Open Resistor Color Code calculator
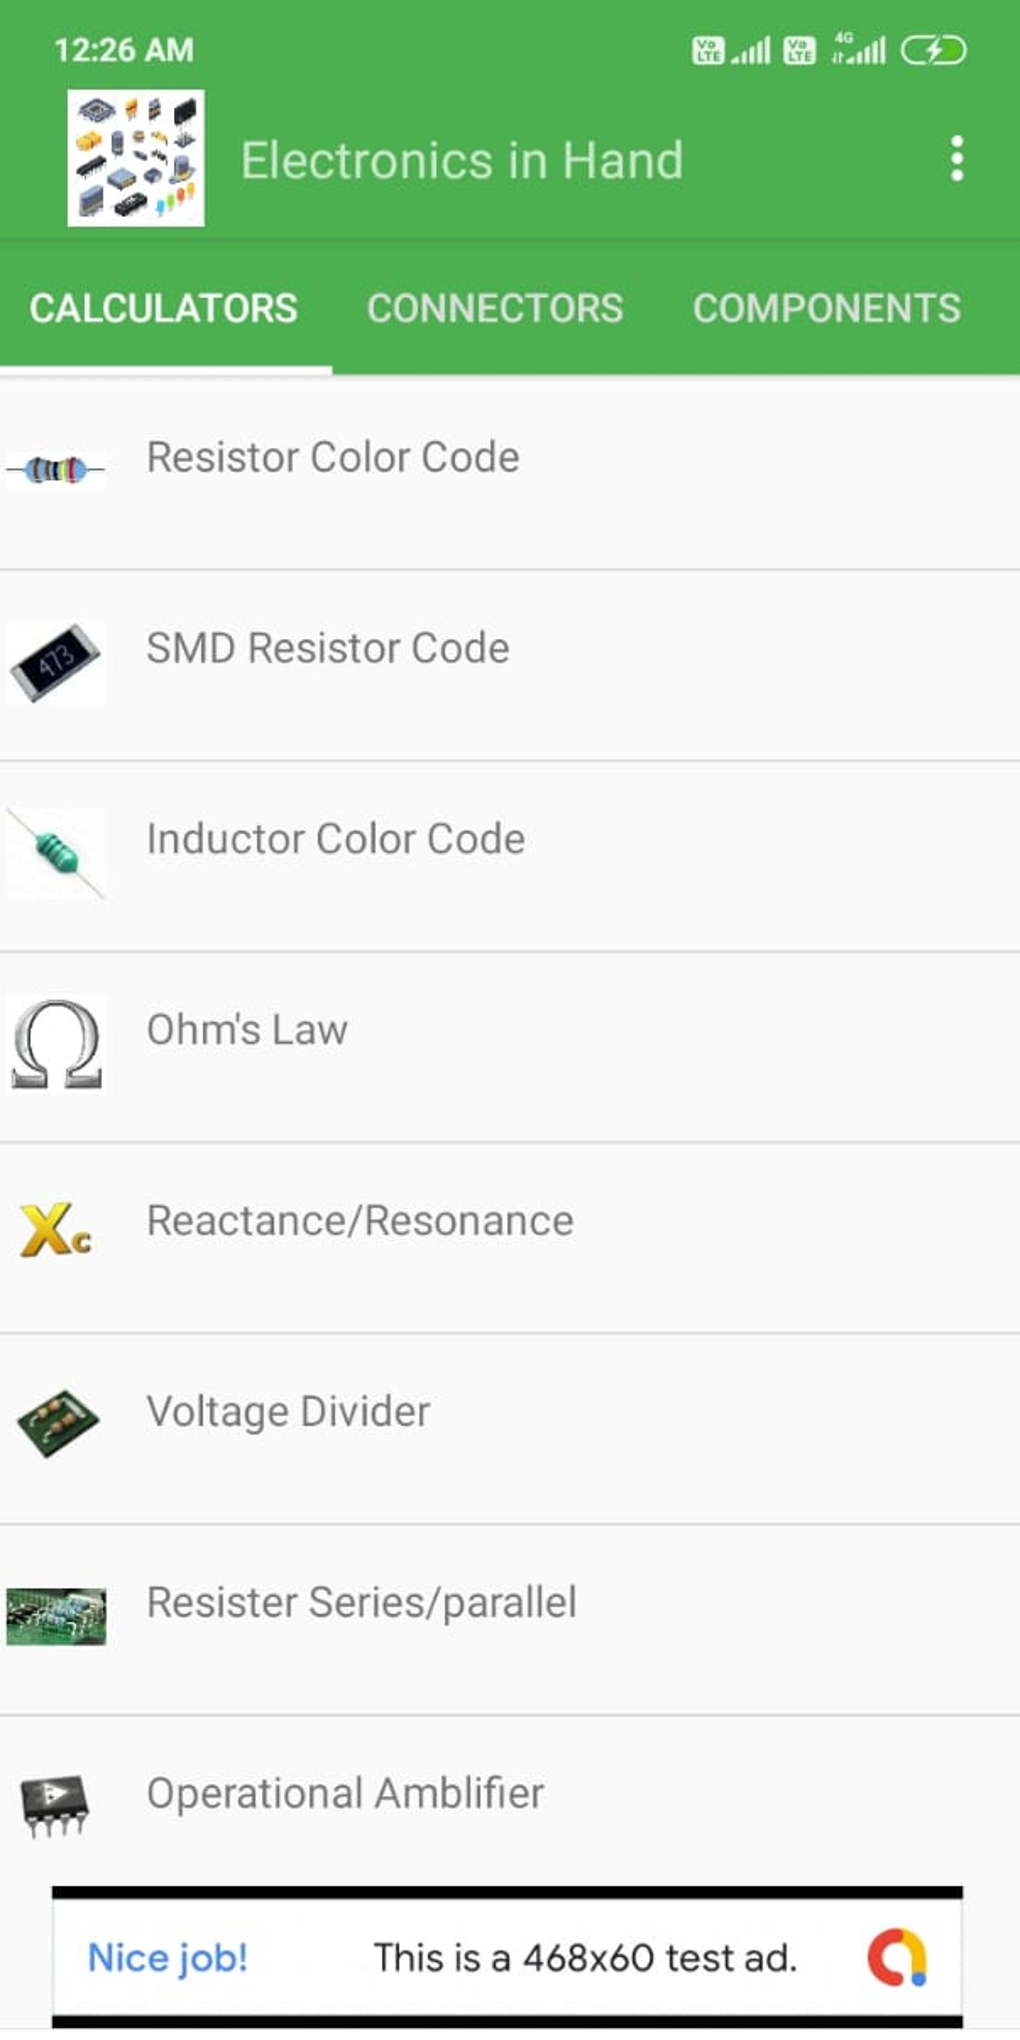Screen dimensions: 1020x2040 pyautogui.click(x=333, y=458)
